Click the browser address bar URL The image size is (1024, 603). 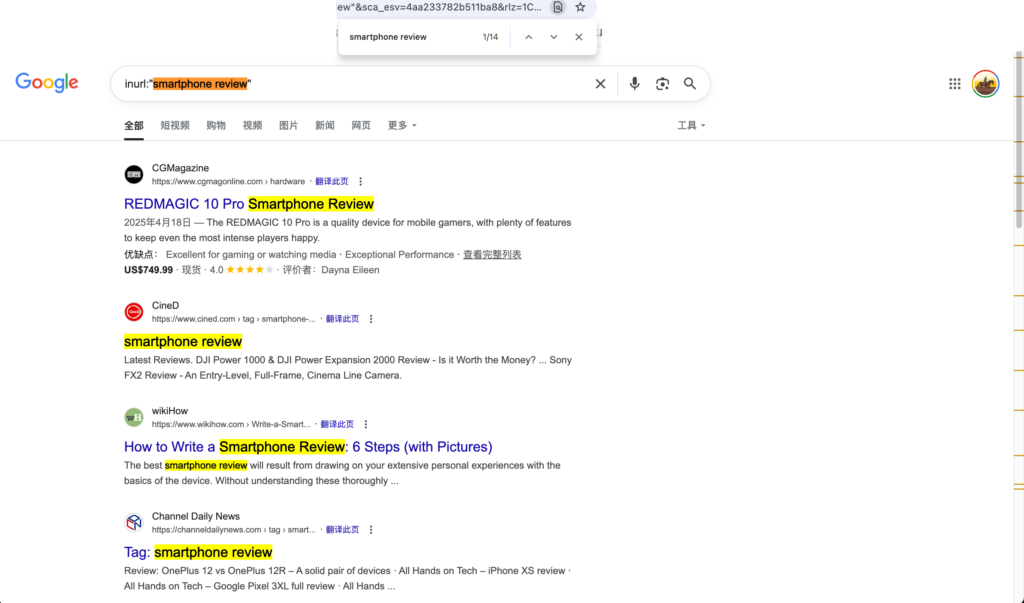pos(440,7)
